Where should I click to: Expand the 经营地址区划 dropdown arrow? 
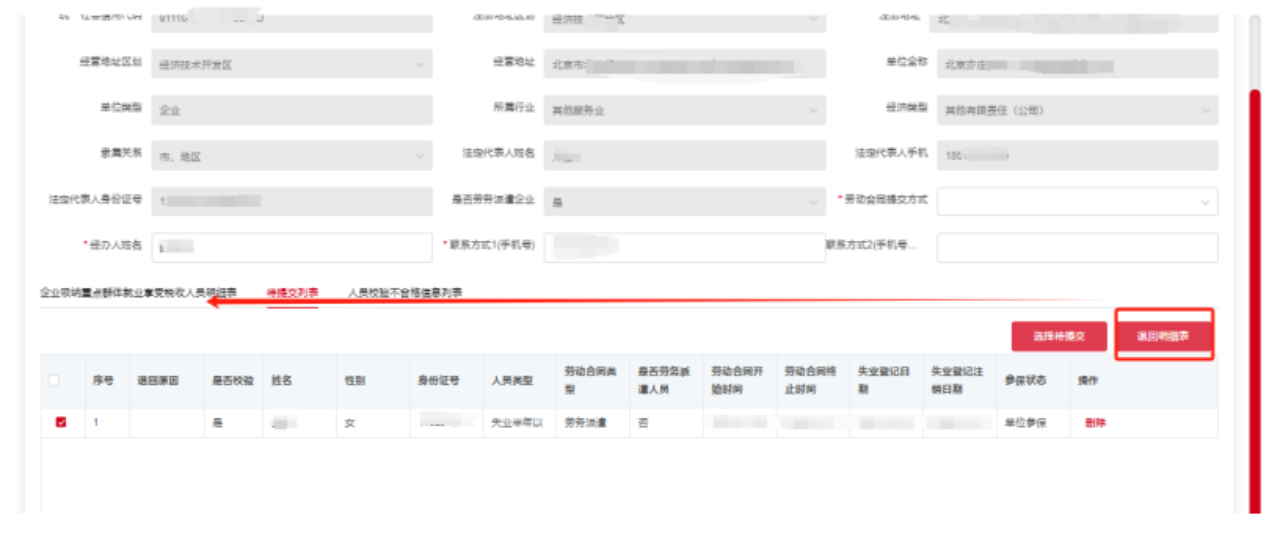pos(419,65)
